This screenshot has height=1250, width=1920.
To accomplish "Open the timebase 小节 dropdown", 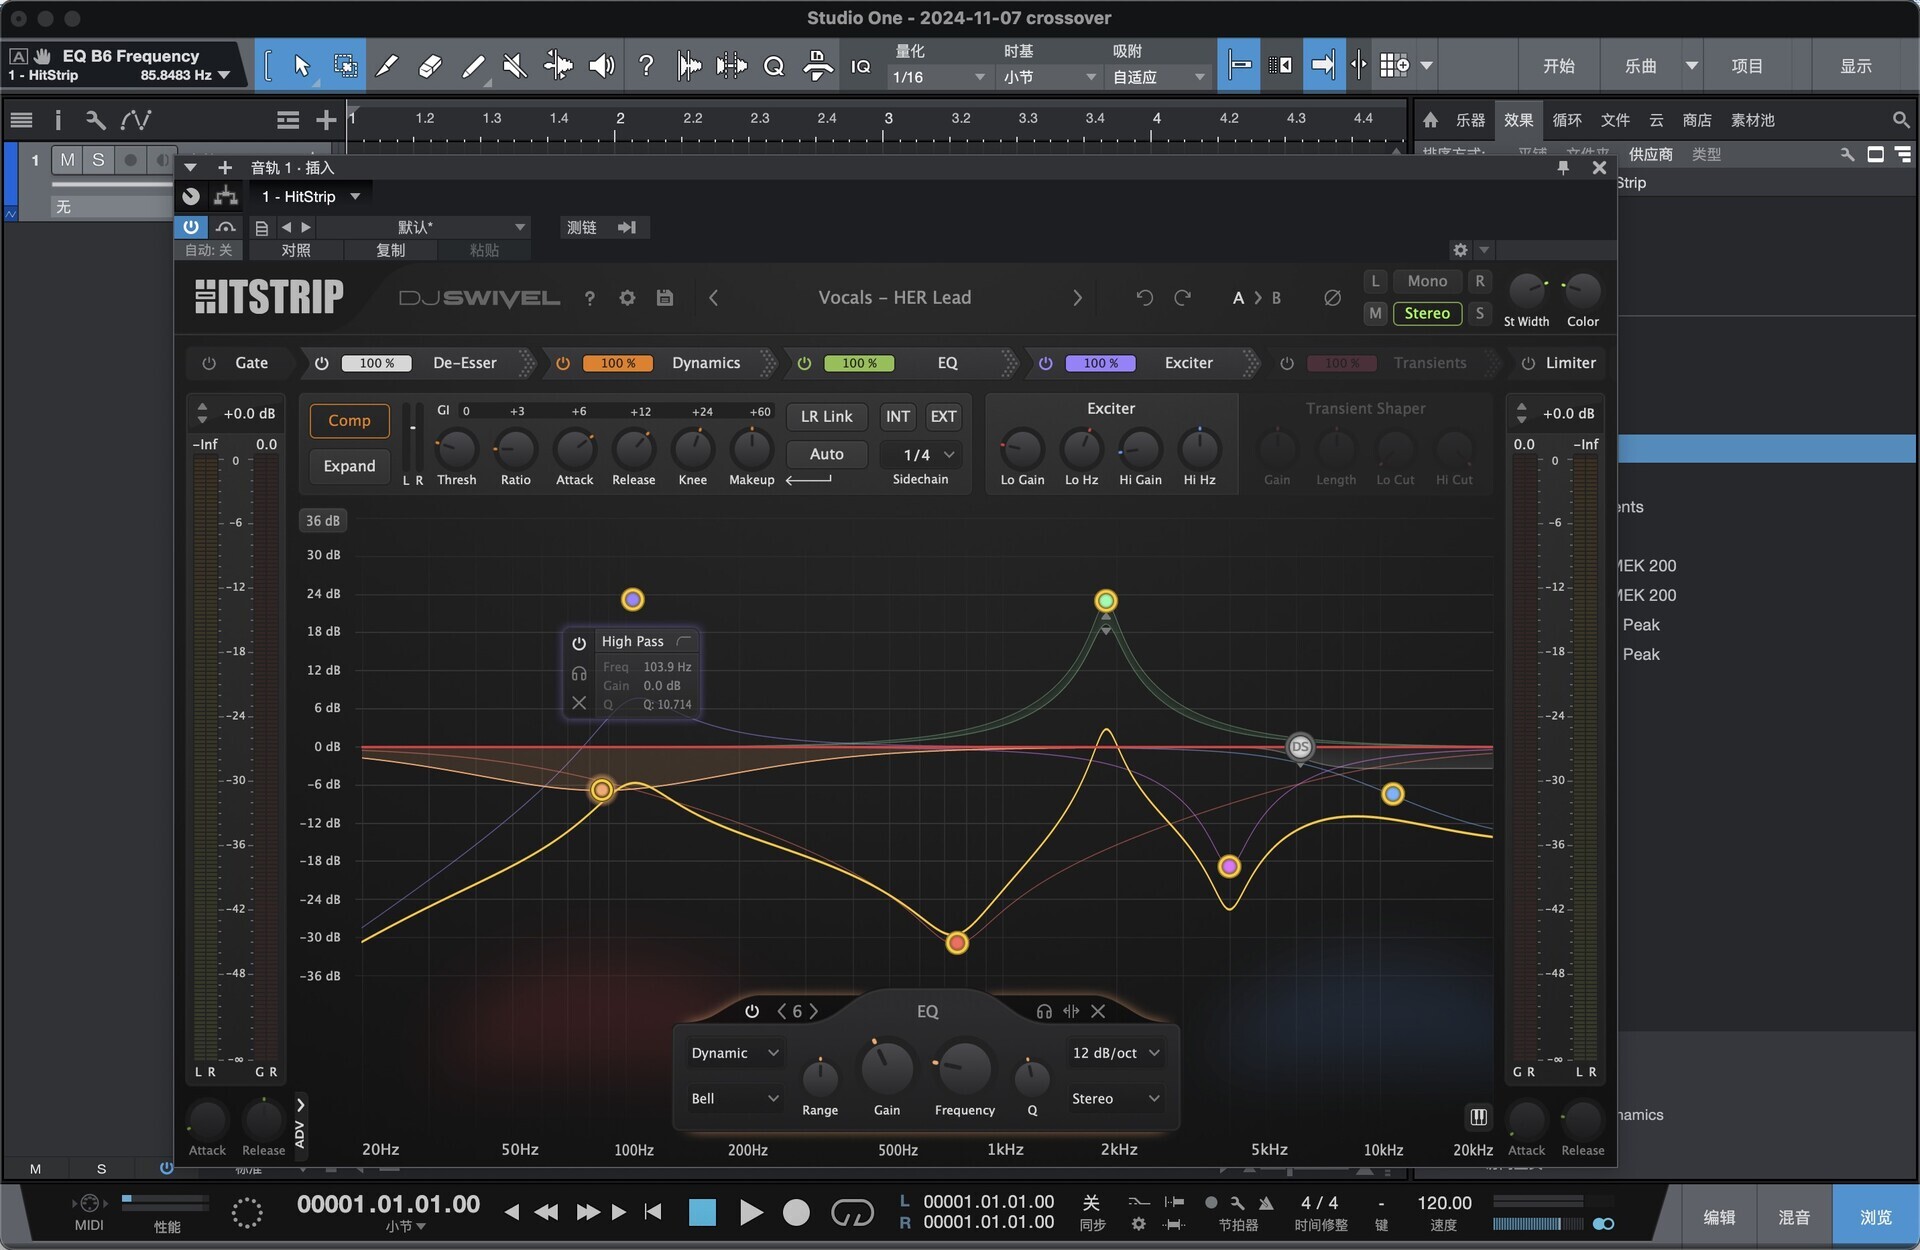I will point(1049,77).
